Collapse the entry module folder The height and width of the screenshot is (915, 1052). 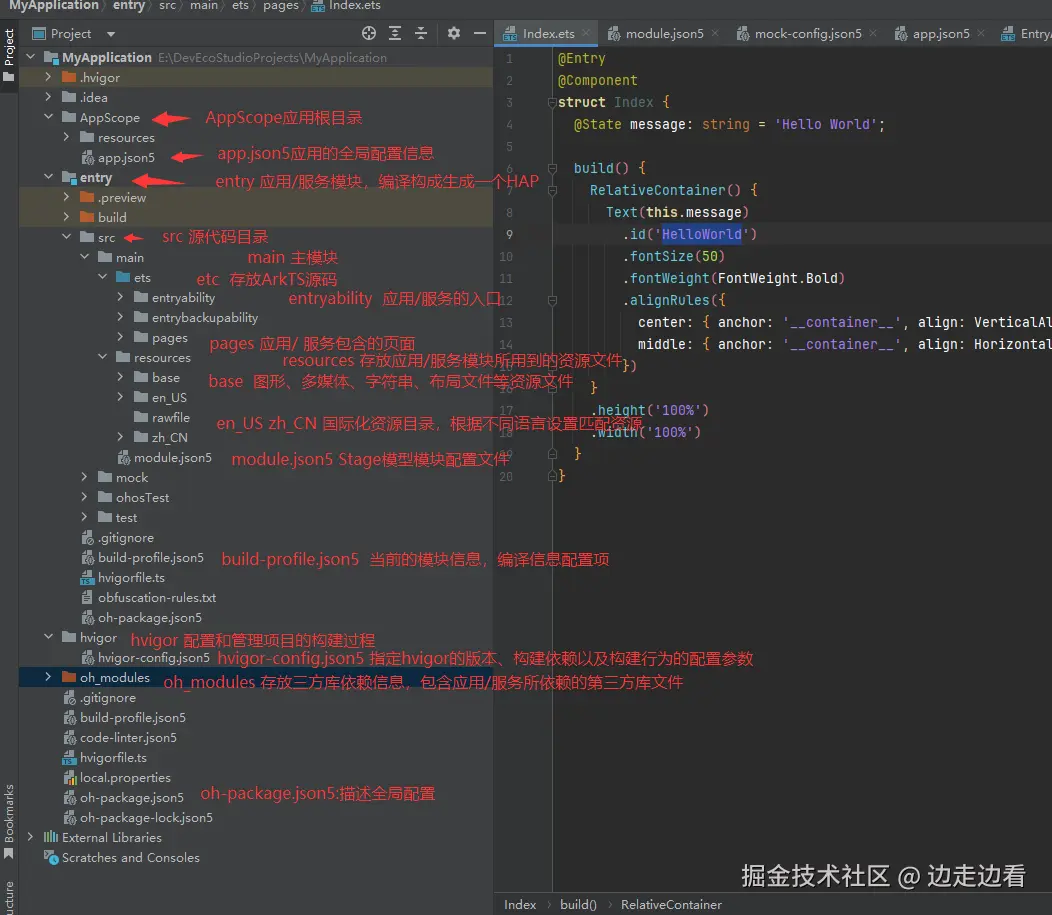point(48,177)
